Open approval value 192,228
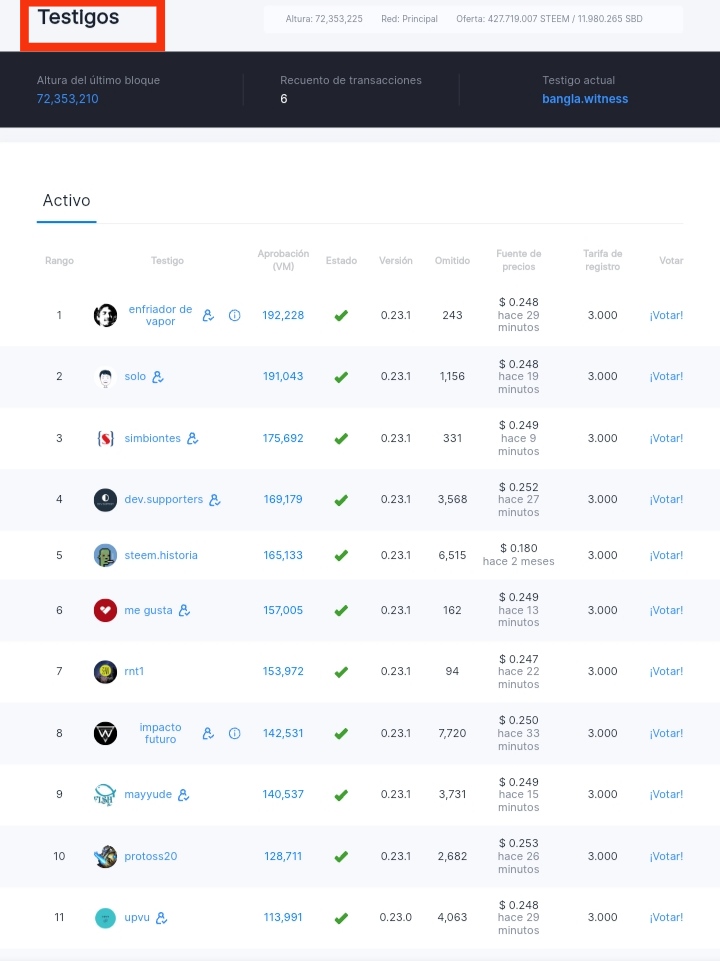The image size is (720, 961). pyautogui.click(x=283, y=315)
